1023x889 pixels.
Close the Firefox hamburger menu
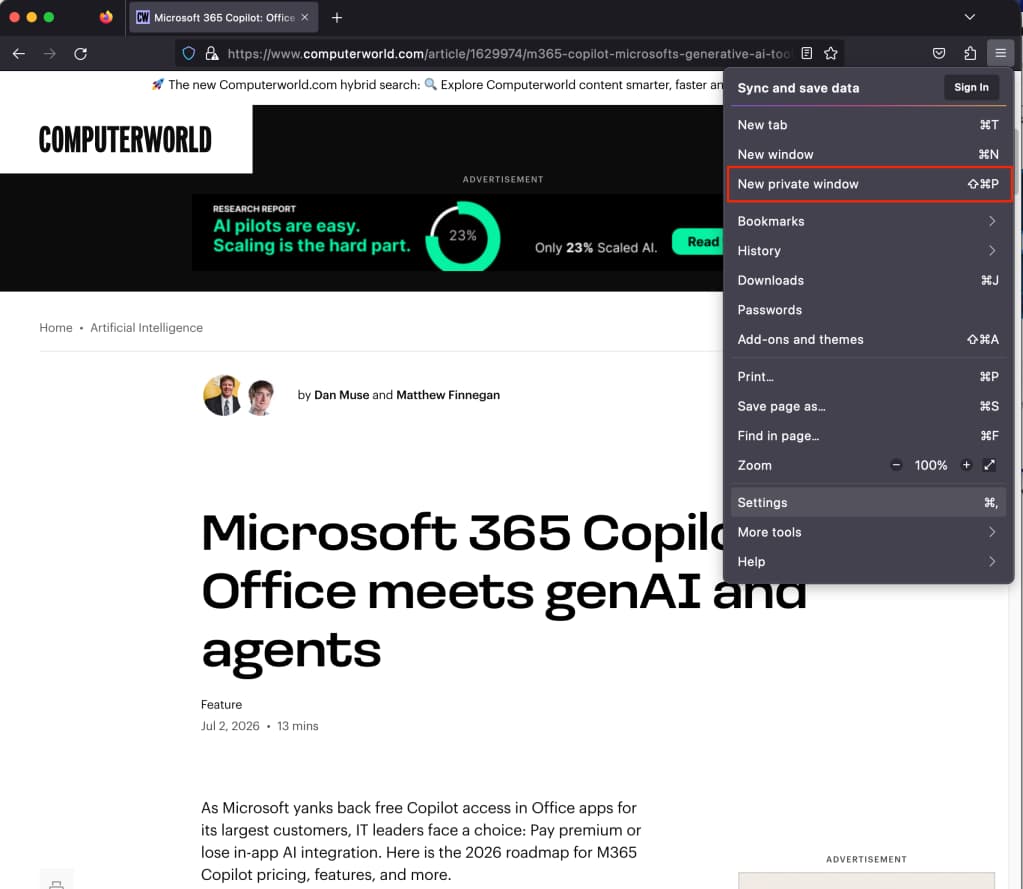pos(1001,53)
